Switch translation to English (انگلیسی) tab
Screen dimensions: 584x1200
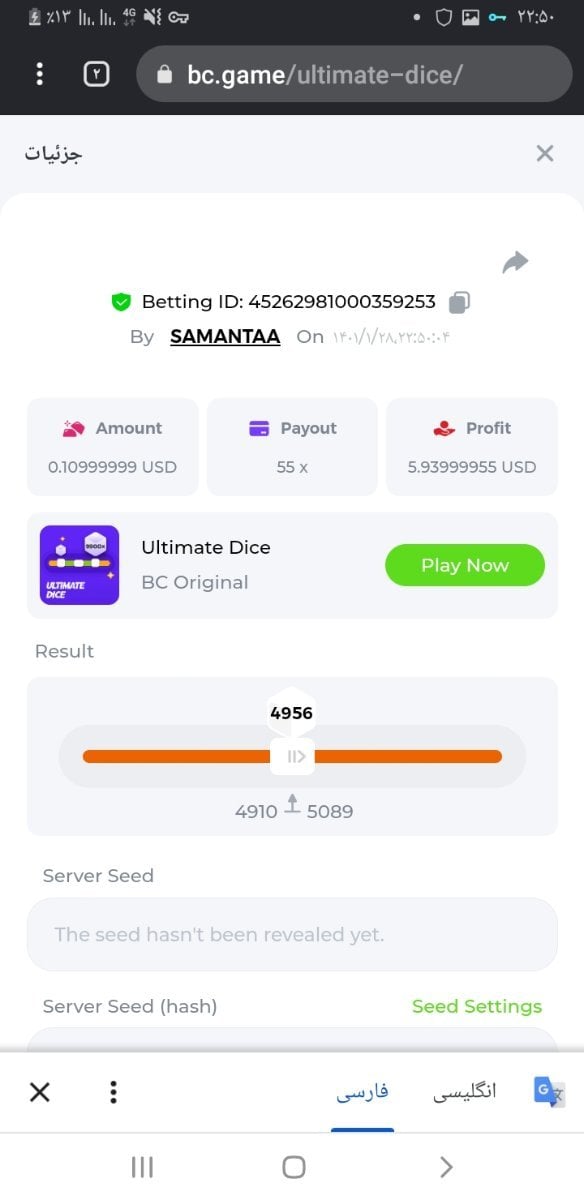click(x=464, y=1092)
